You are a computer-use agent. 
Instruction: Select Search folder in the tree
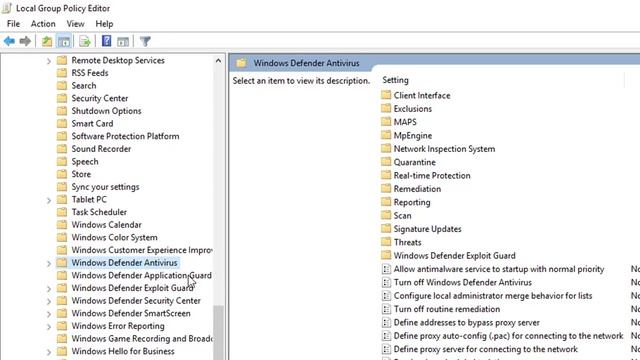(x=84, y=86)
